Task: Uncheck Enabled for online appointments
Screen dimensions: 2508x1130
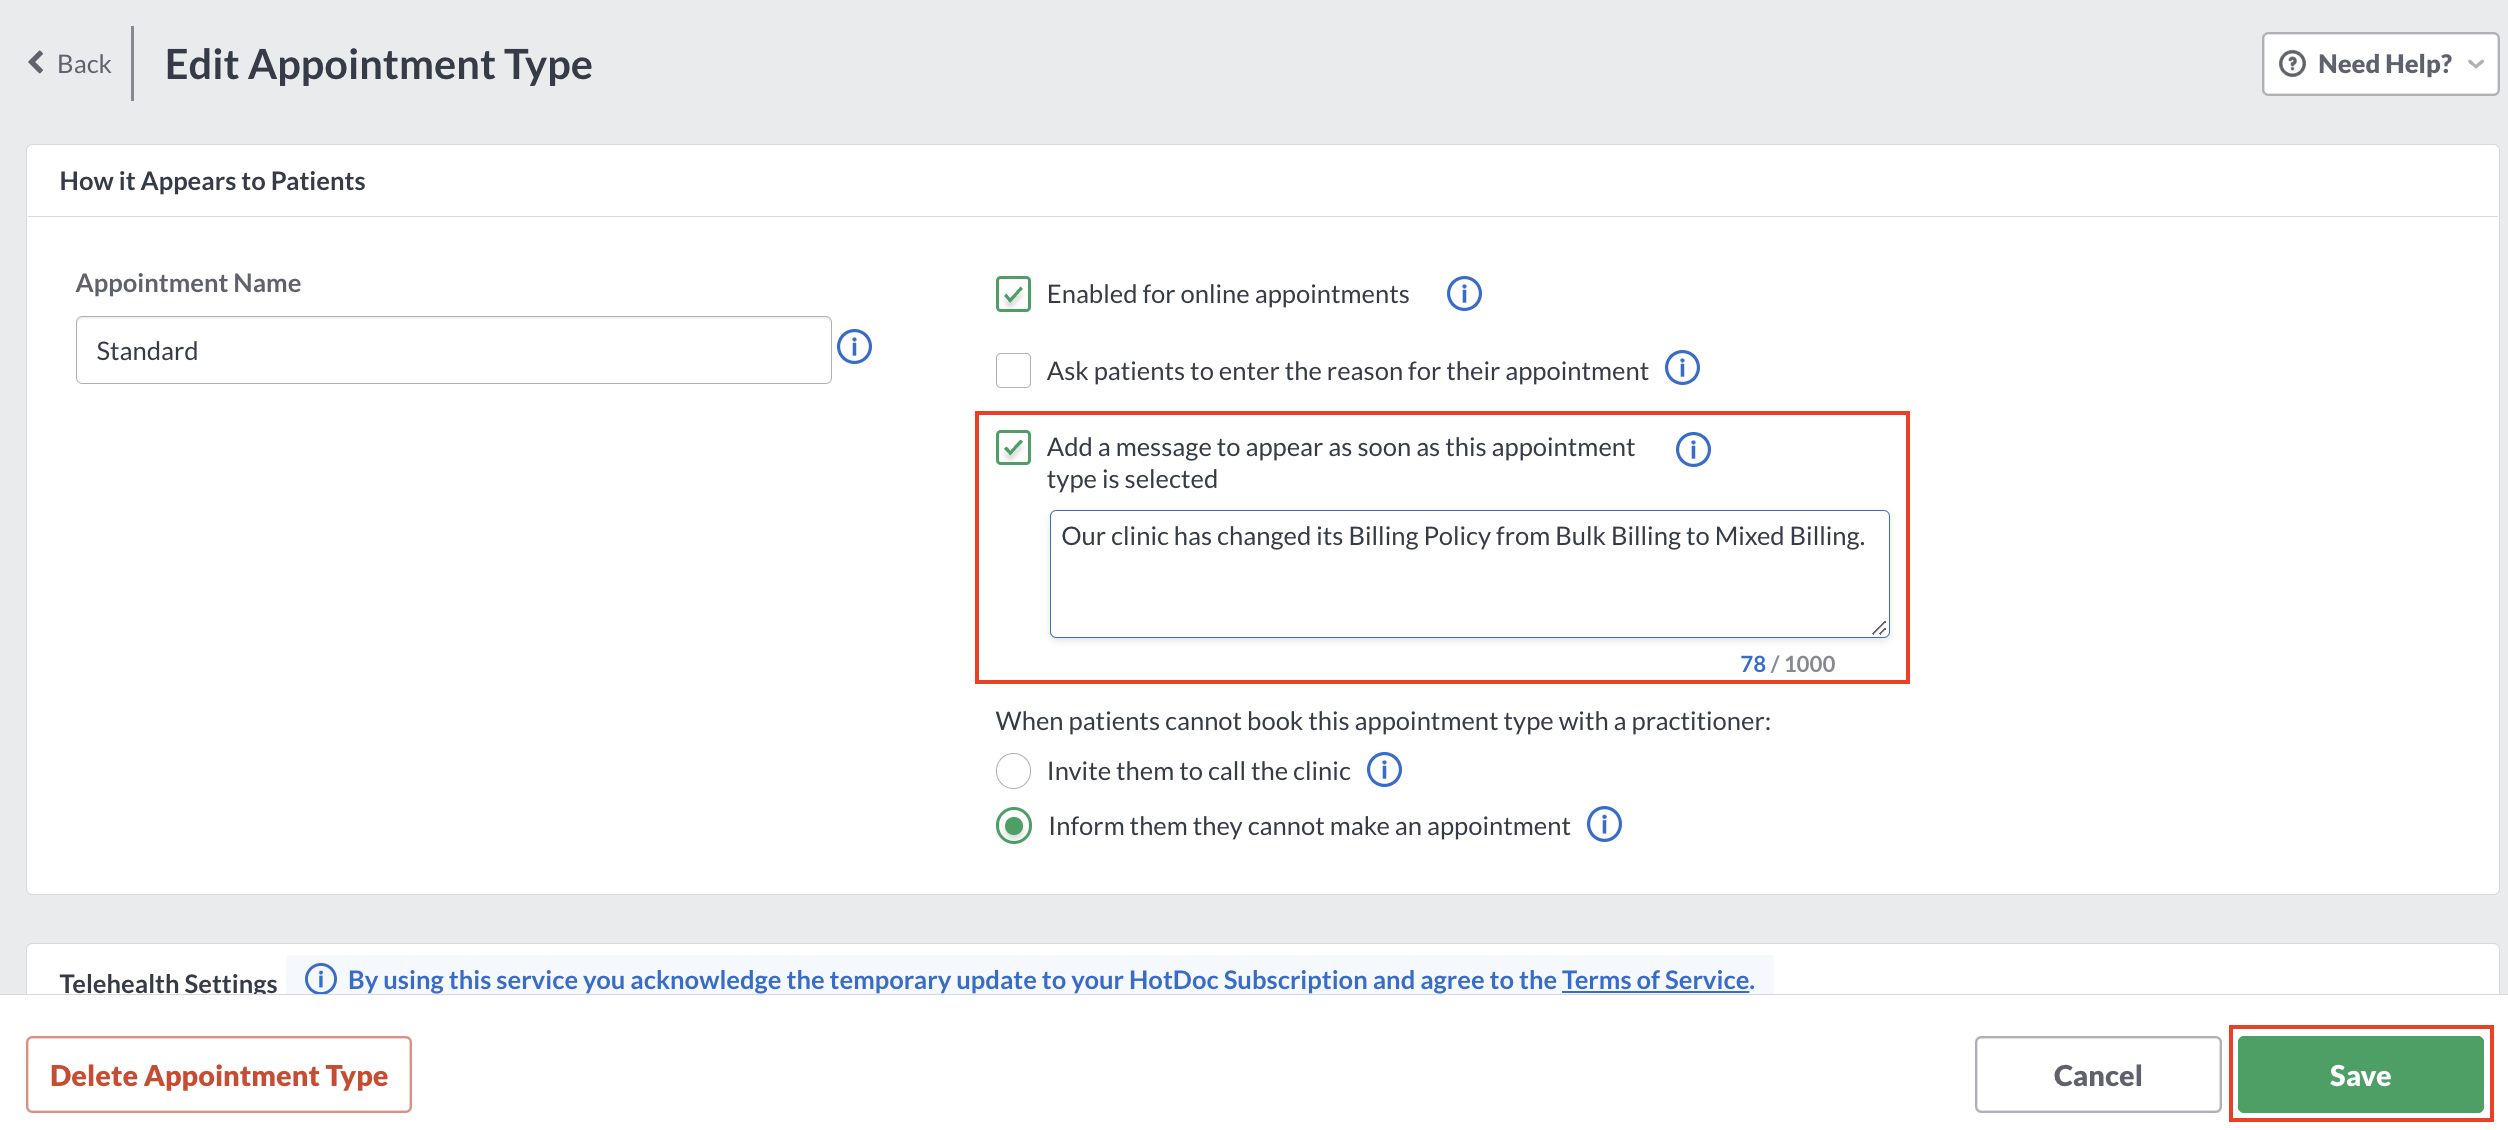Action: (x=1013, y=294)
